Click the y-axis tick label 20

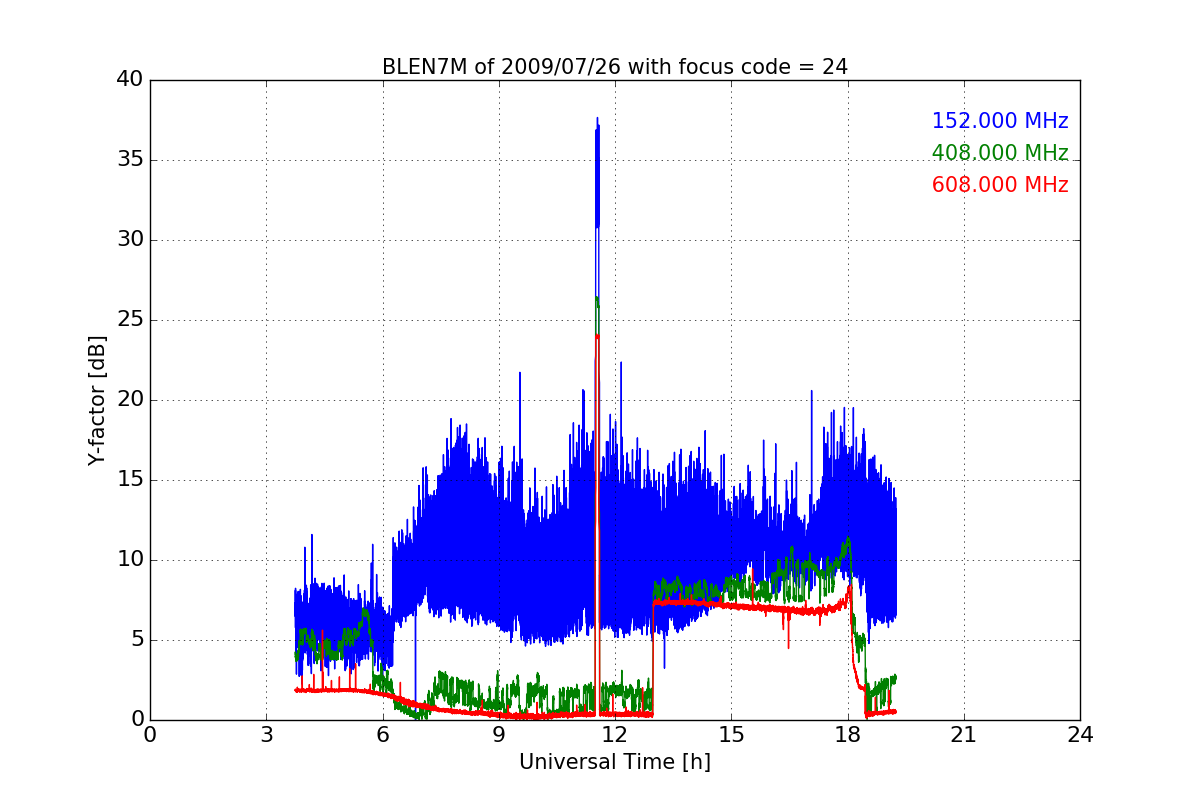point(129,400)
